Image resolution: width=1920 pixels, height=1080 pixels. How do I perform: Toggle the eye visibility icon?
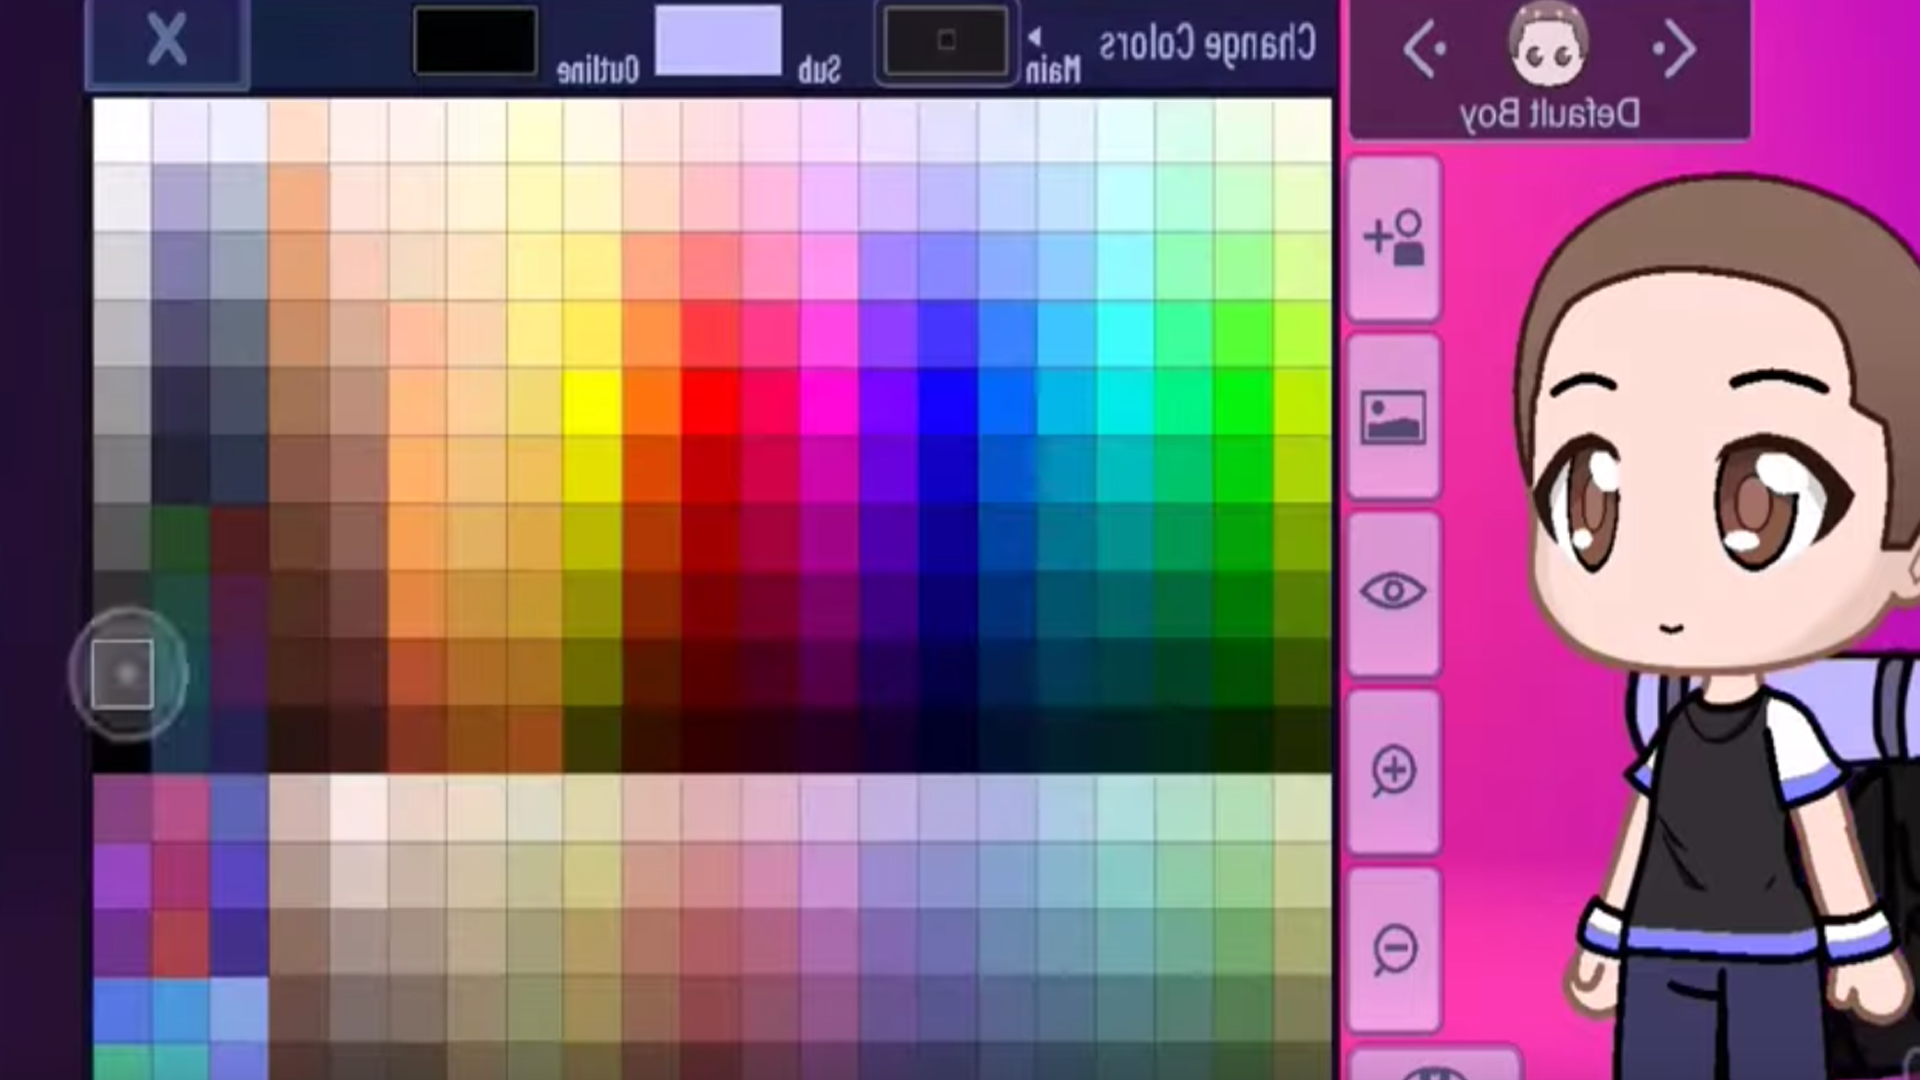(1394, 592)
